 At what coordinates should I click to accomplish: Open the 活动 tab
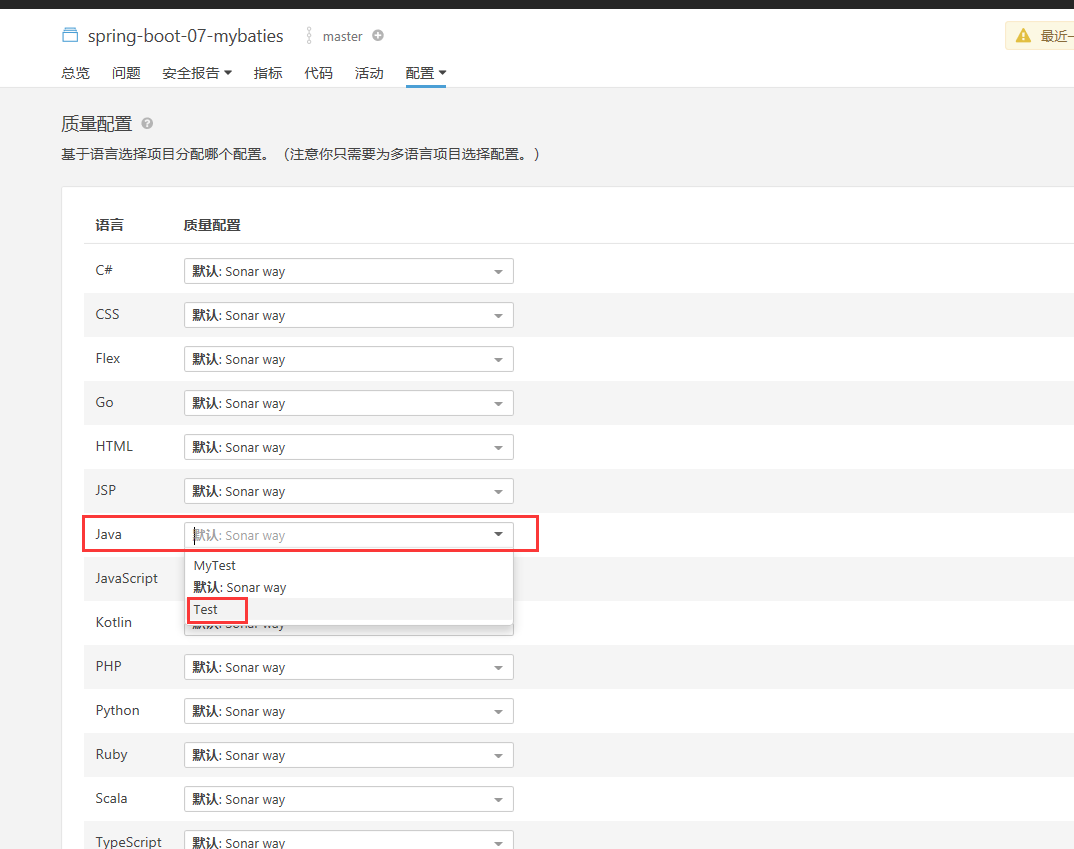coord(369,72)
